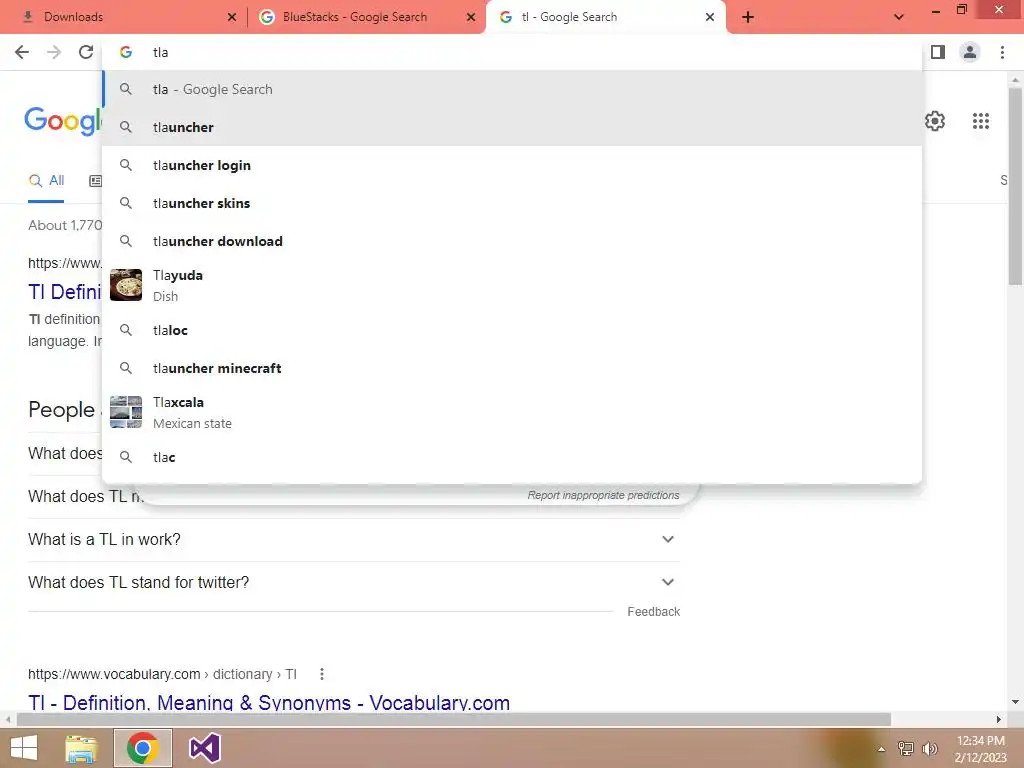Screen dimensions: 1024x768
Task: Switch to BlueStacks - Google Search tab
Action: point(366,17)
